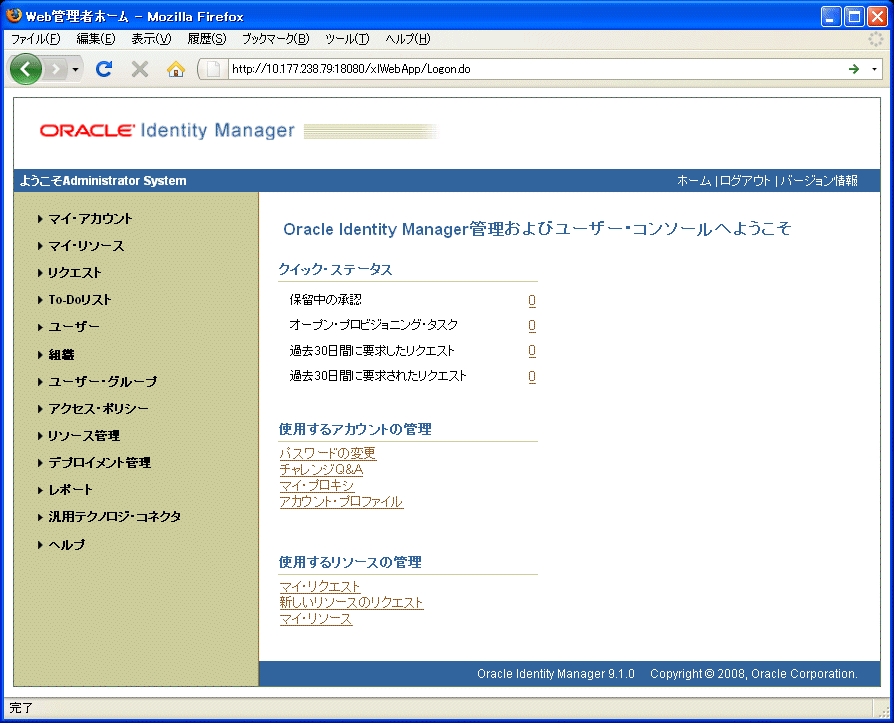Image resolution: width=894 pixels, height=723 pixels.
Task: Click the Oracle Identity Manager 9.1.0 footer text
Action: (x=556, y=674)
